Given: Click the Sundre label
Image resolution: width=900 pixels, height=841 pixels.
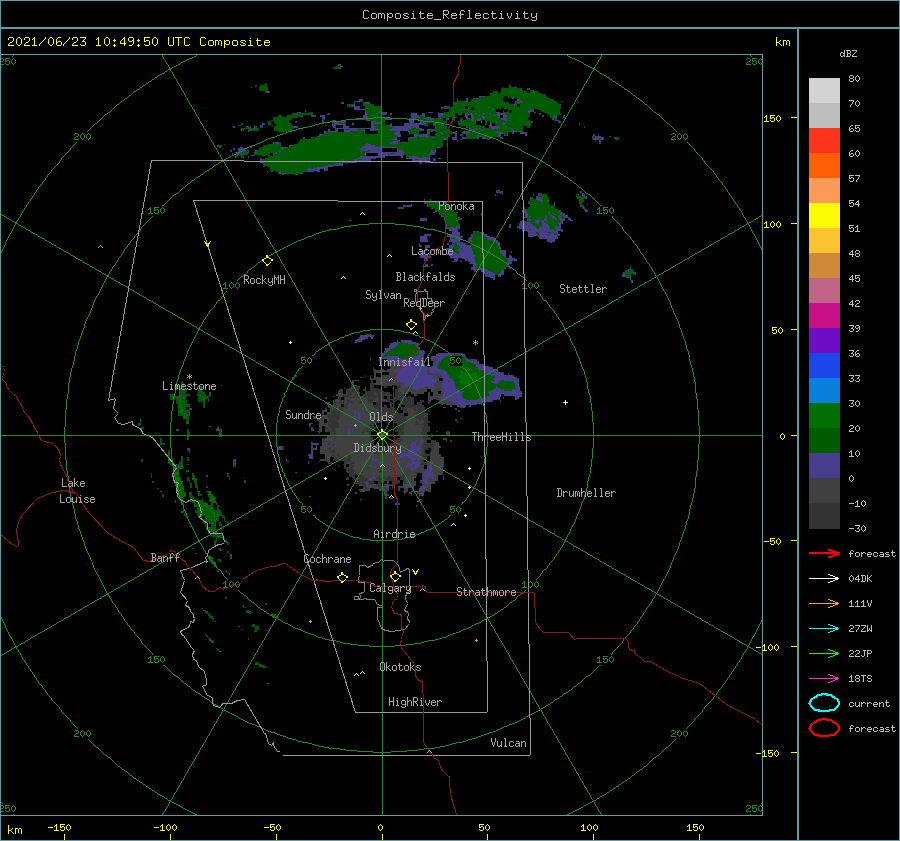Looking at the screenshot, I should point(303,415).
